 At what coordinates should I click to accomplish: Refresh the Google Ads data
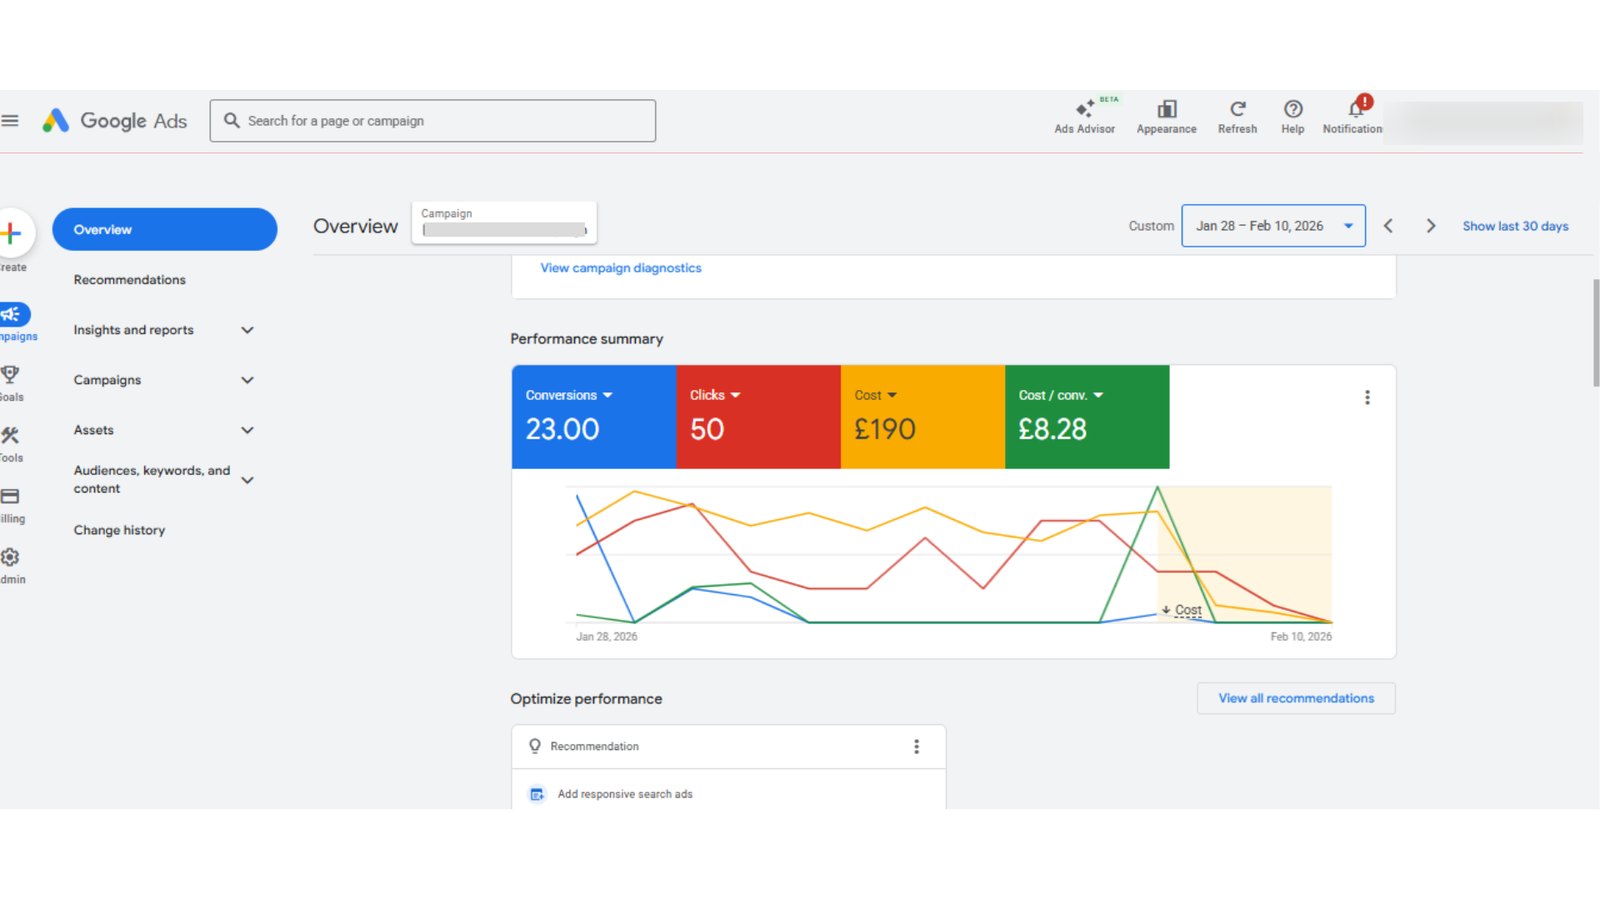coord(1237,116)
